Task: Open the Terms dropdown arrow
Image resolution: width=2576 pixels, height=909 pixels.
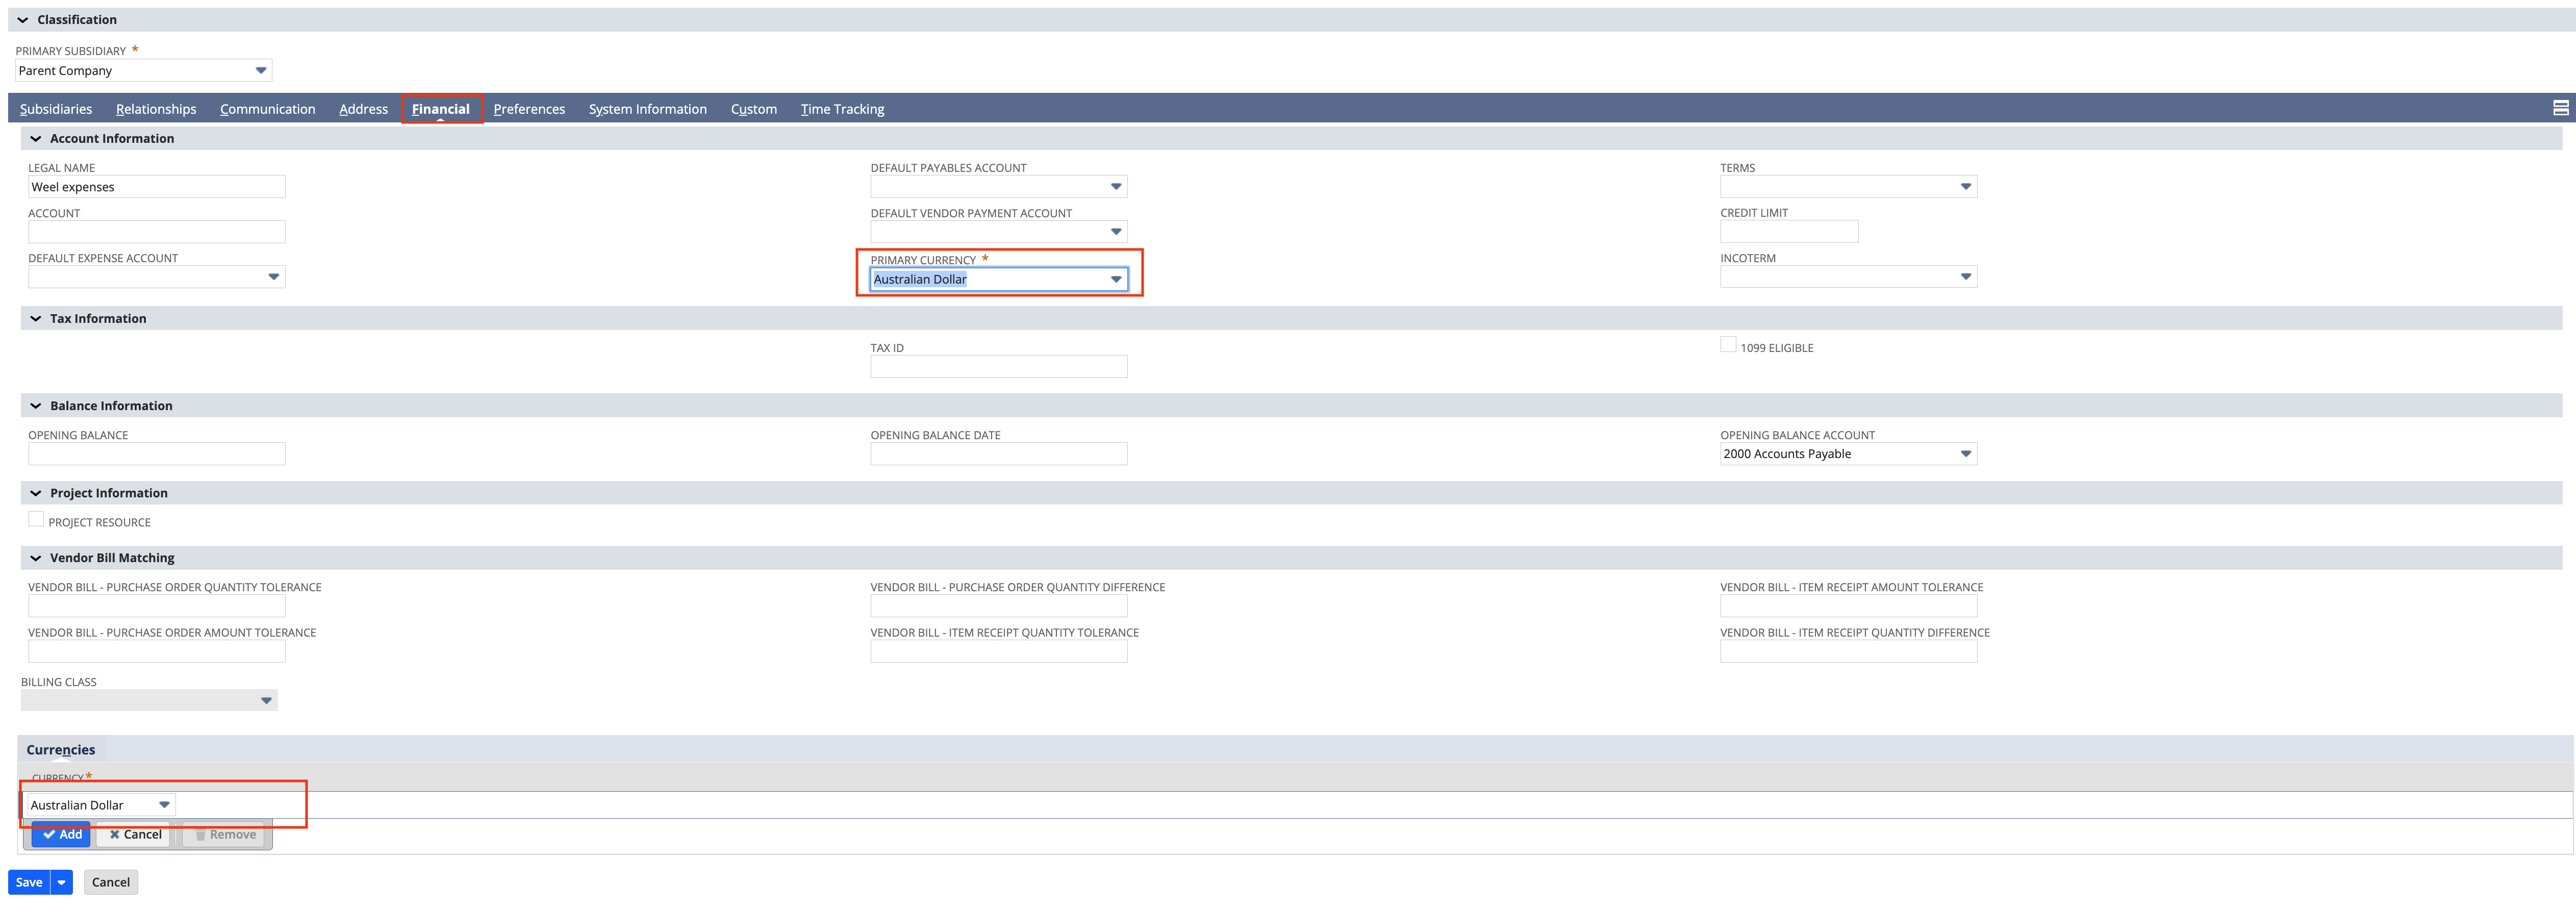Action: pos(1965,187)
